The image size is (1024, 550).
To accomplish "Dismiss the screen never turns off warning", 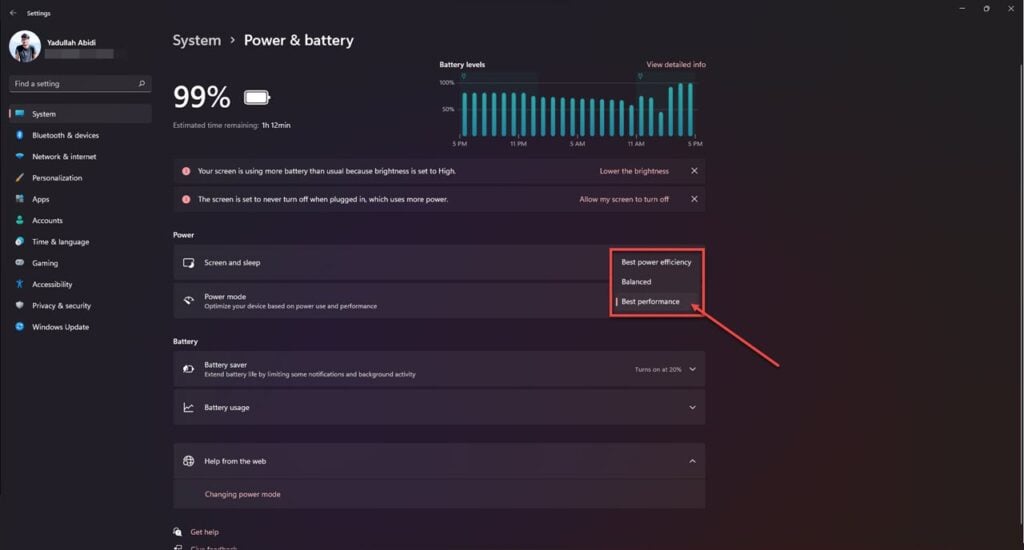I will click(694, 199).
